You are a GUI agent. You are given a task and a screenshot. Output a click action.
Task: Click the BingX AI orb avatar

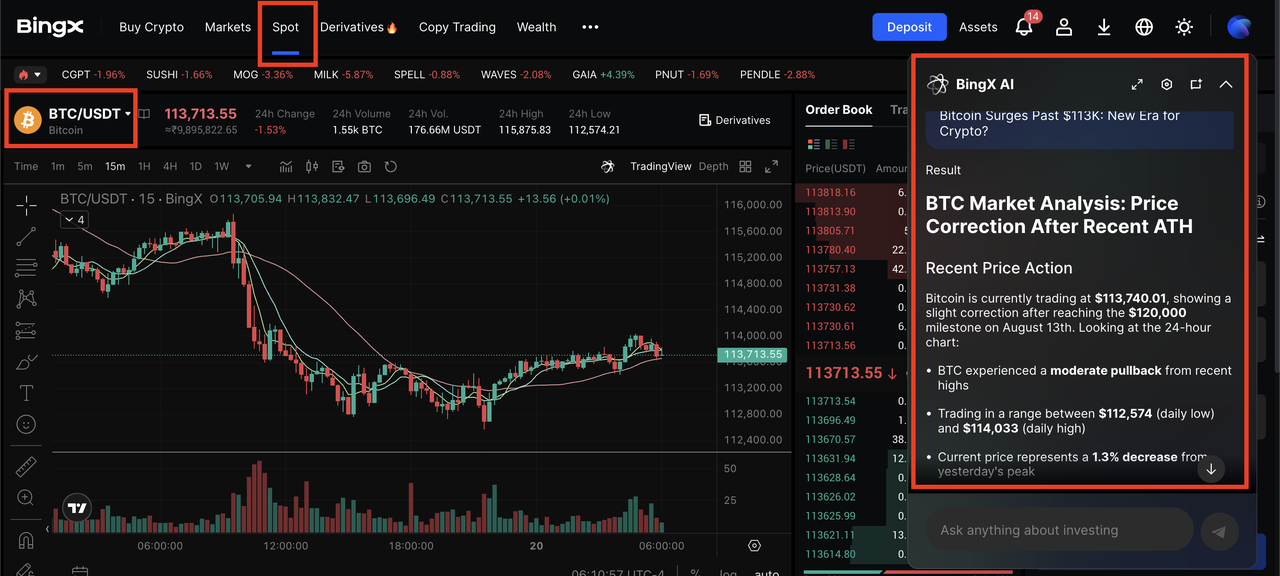(x=1240, y=27)
